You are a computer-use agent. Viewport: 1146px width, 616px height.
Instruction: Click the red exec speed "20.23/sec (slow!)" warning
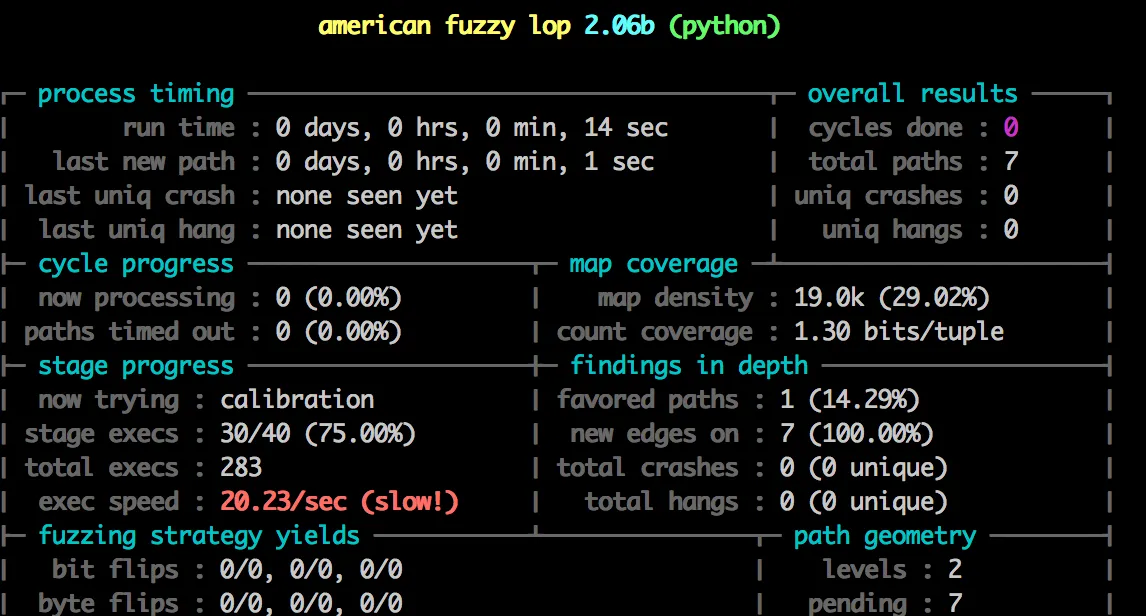pyautogui.click(x=339, y=502)
